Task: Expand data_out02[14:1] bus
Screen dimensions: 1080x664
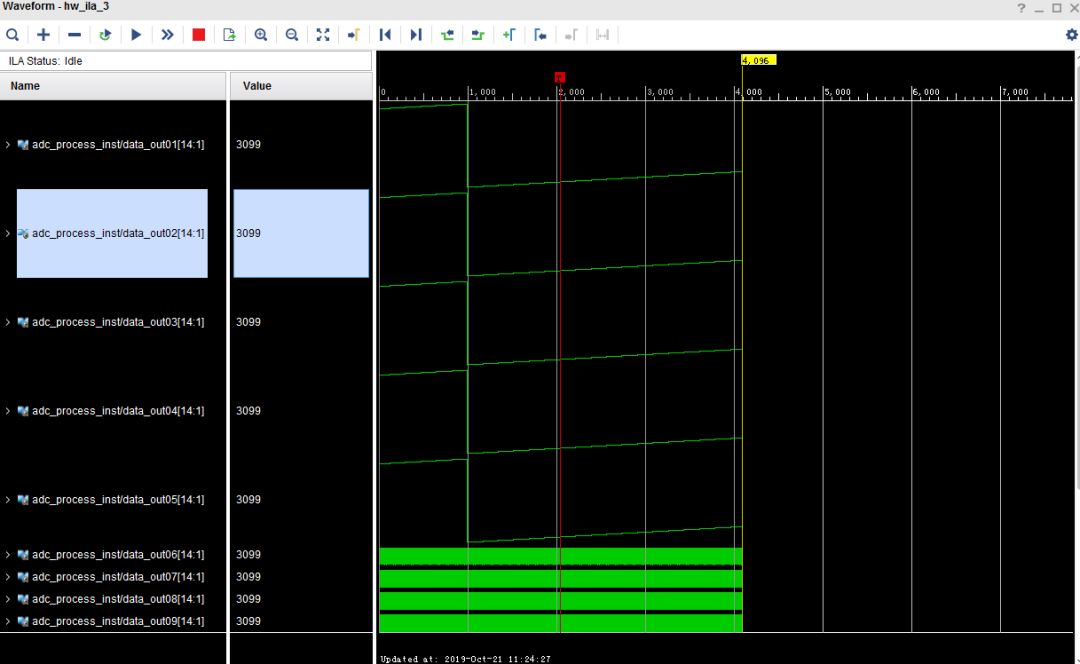Action: coord(8,234)
